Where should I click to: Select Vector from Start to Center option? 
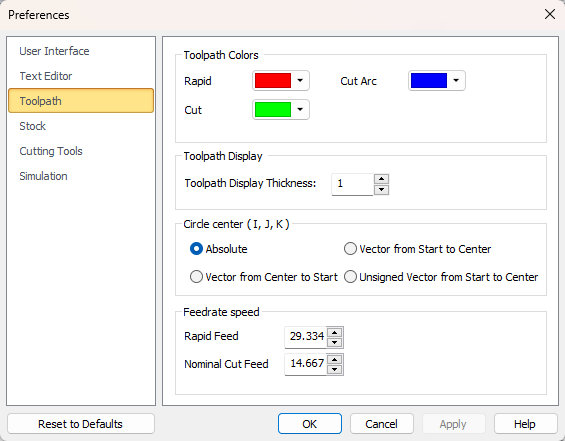point(417,249)
